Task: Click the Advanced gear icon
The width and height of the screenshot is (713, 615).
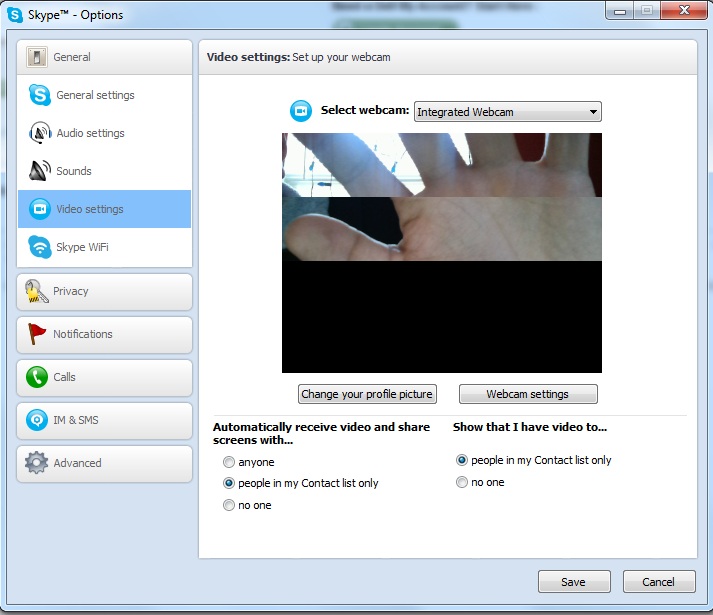Action: [36, 463]
